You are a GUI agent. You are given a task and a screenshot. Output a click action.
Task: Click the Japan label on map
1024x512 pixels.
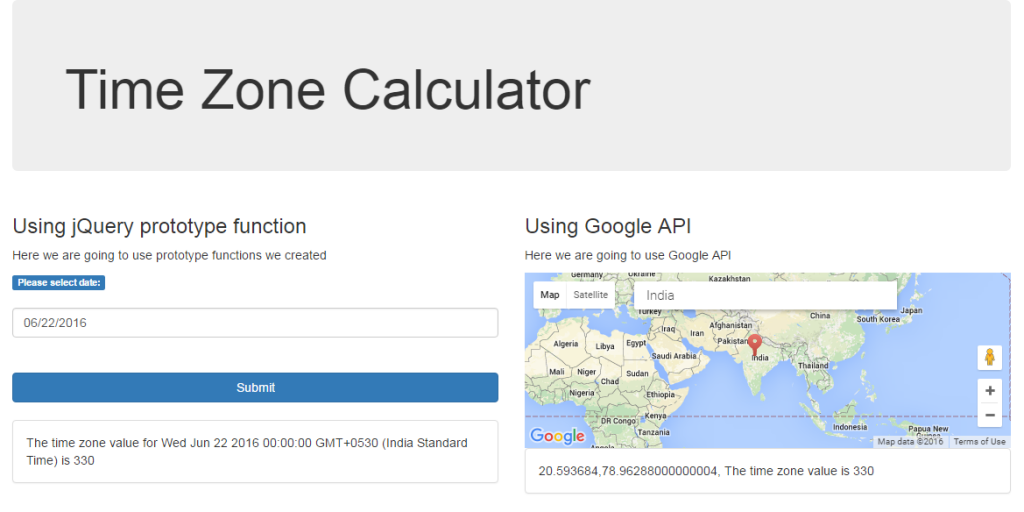coord(912,311)
